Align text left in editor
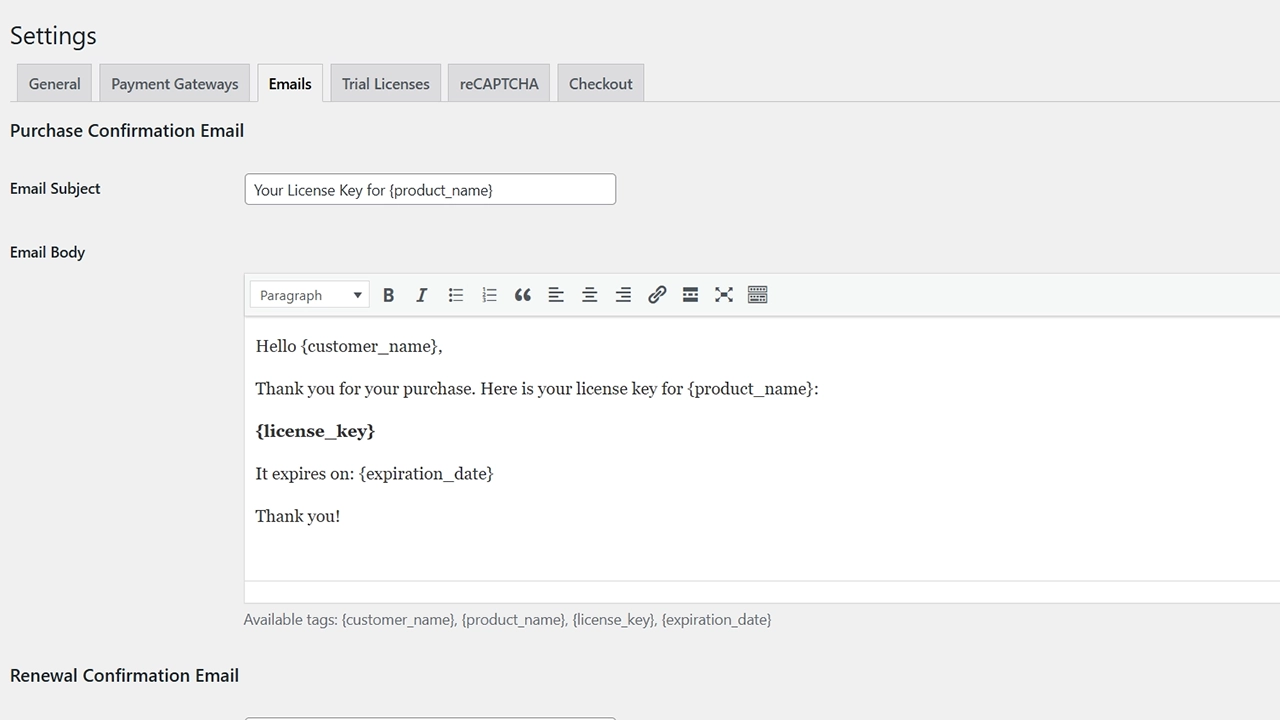 556,295
